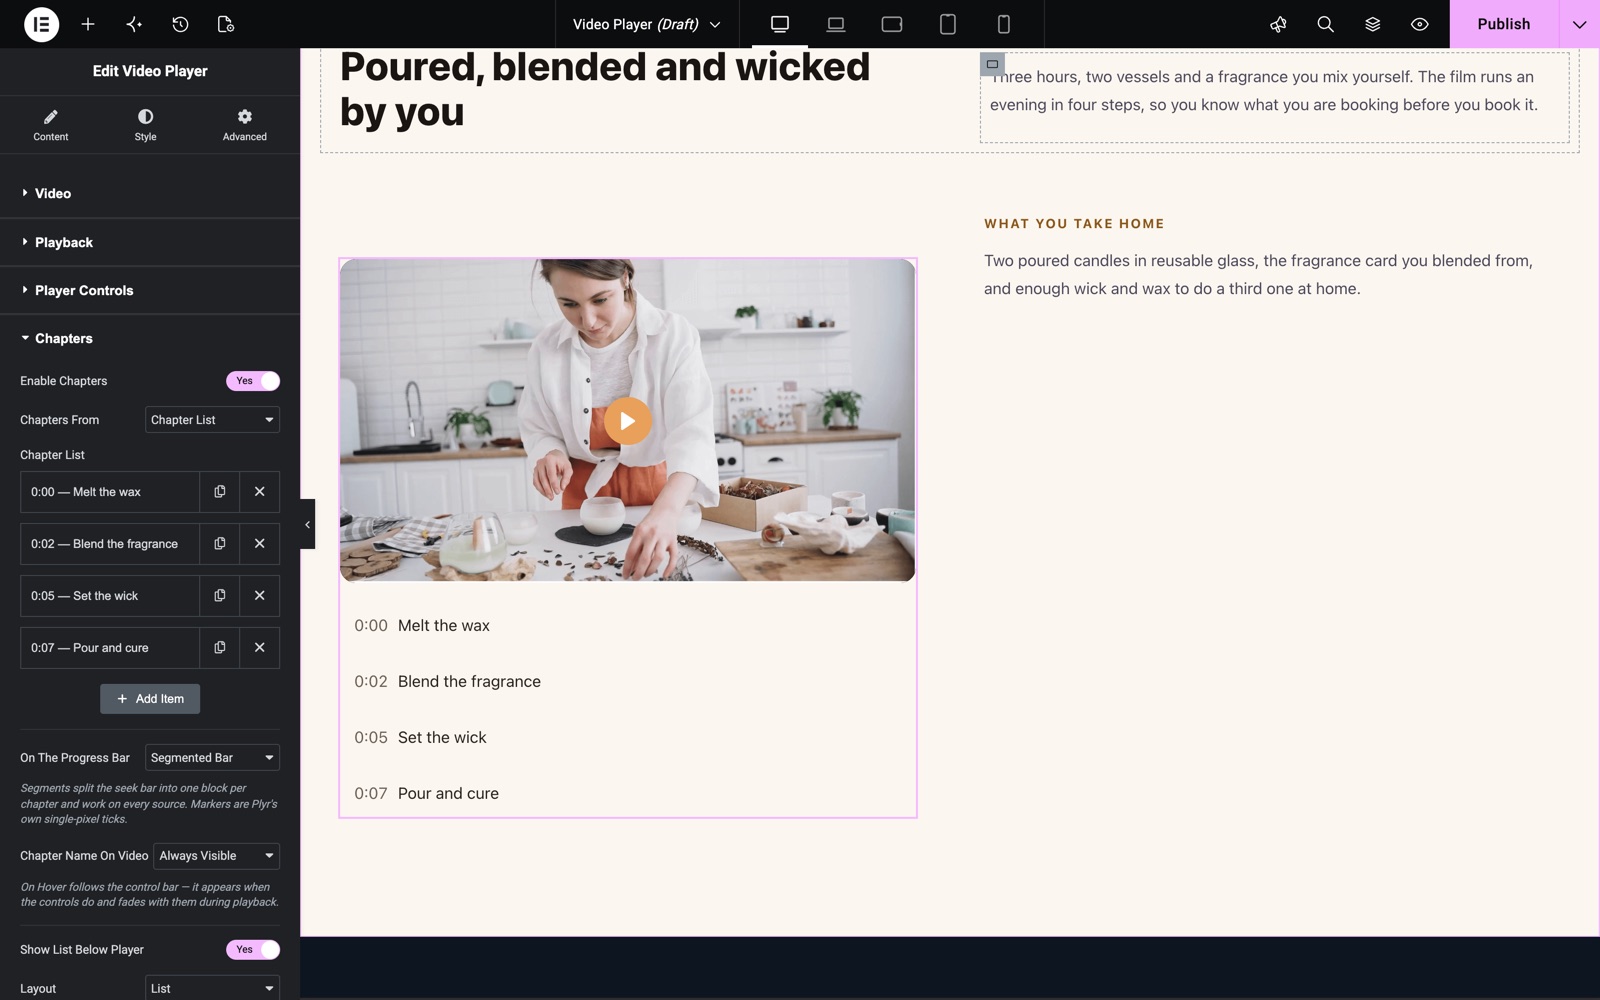Open the 0:05 Set the wick chapter item
The image size is (1600, 1000).
[x=110, y=596]
